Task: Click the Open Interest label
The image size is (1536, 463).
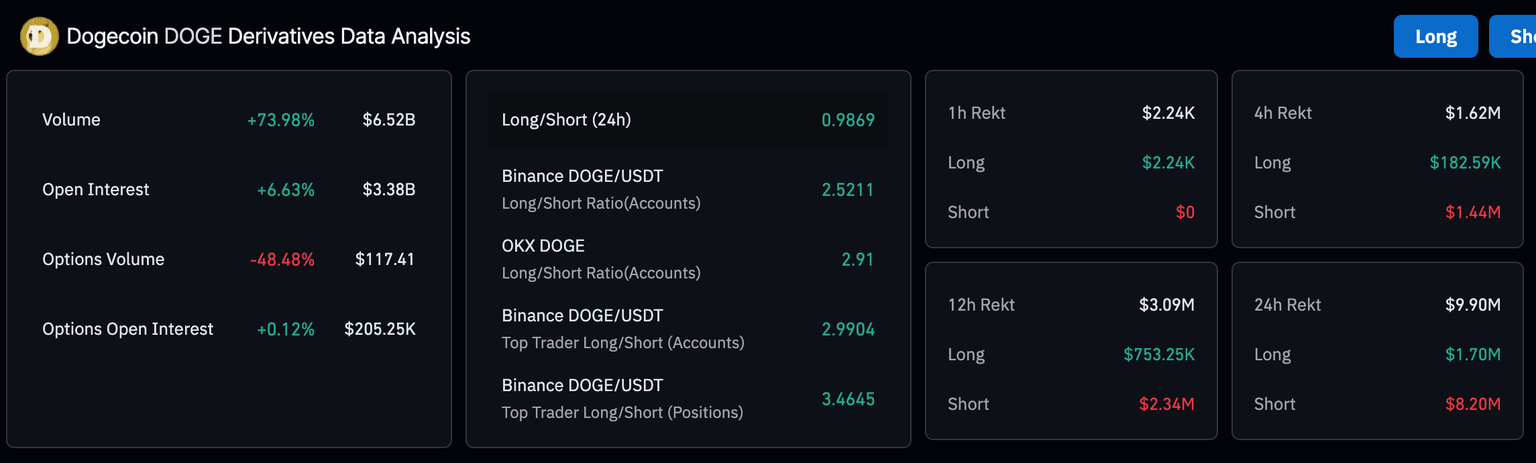Action: click(x=96, y=190)
